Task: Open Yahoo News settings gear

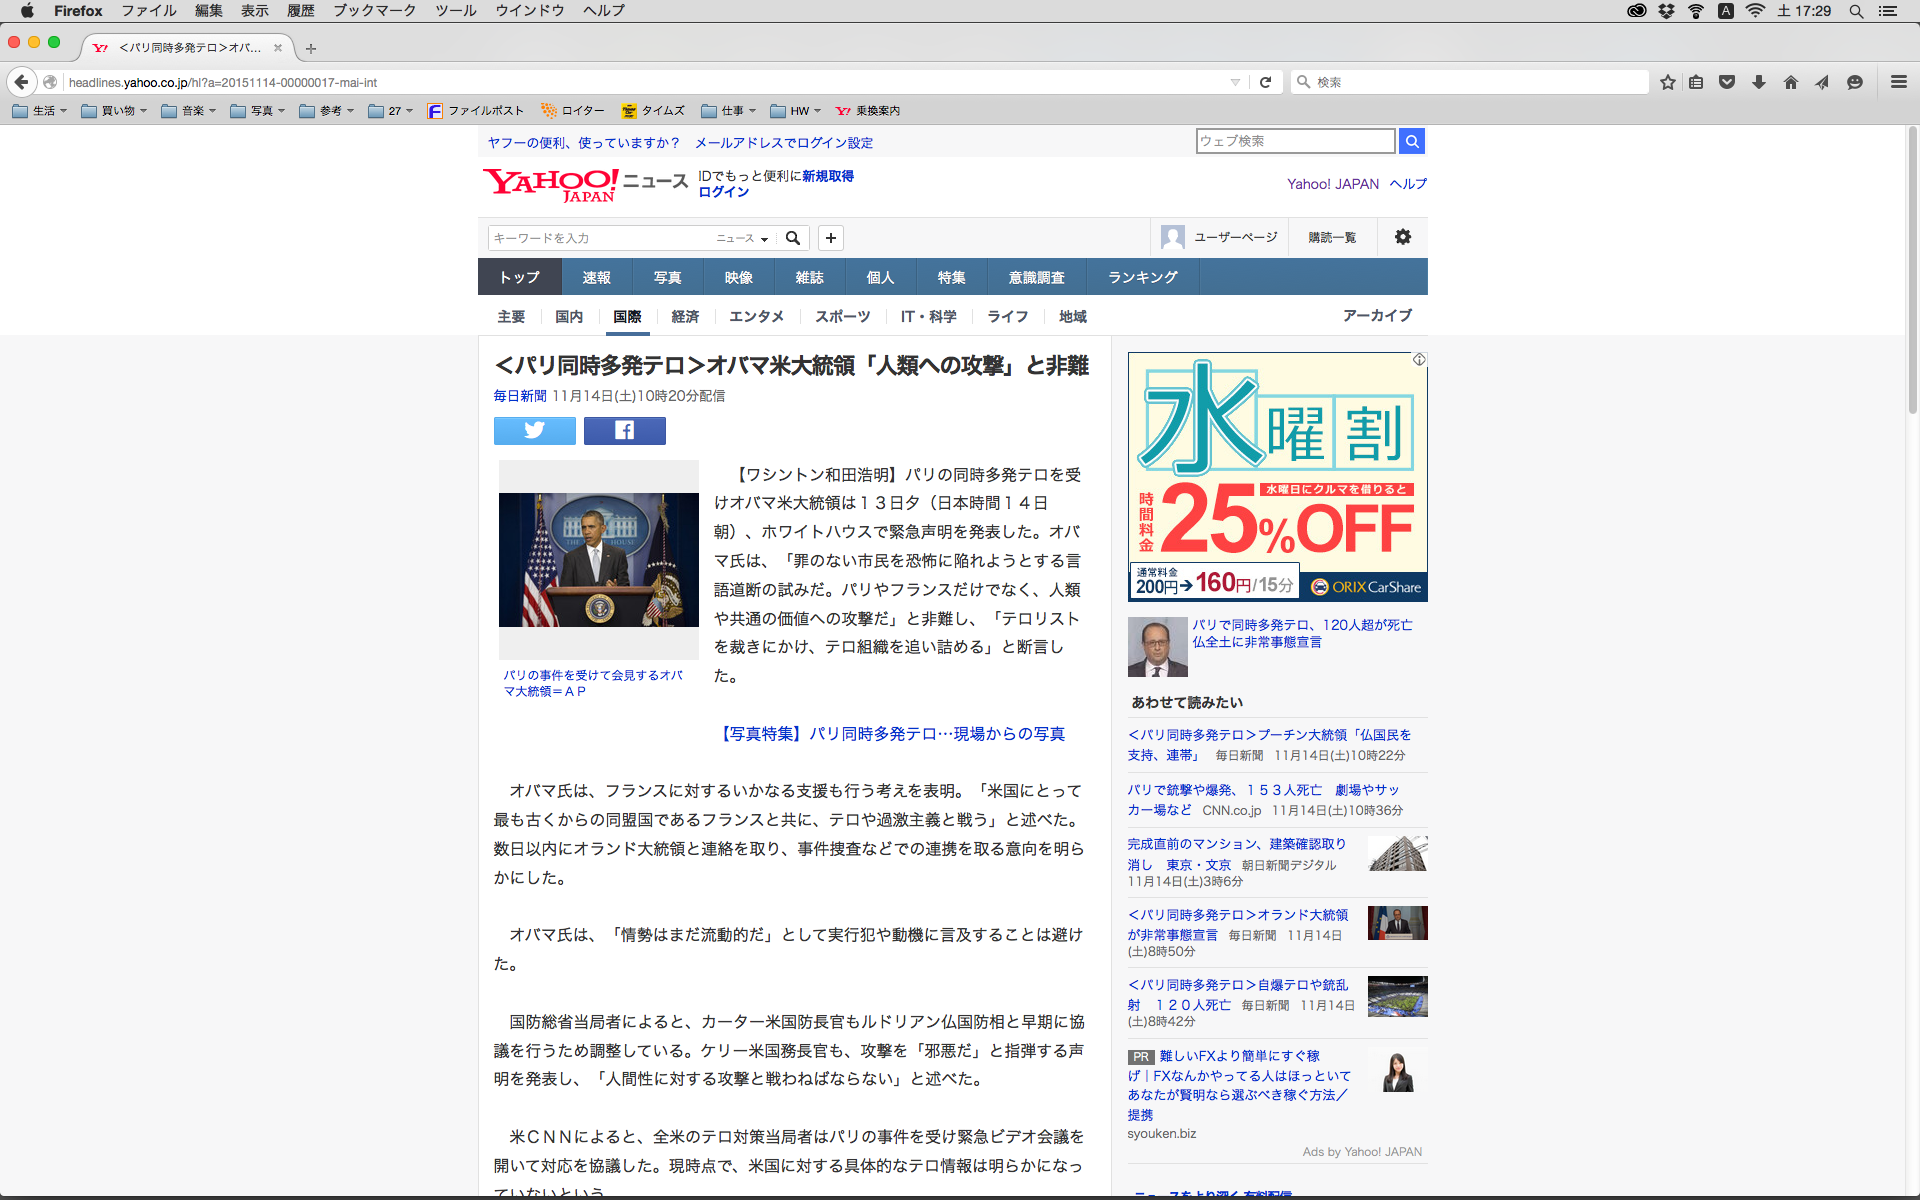Action: point(1402,237)
